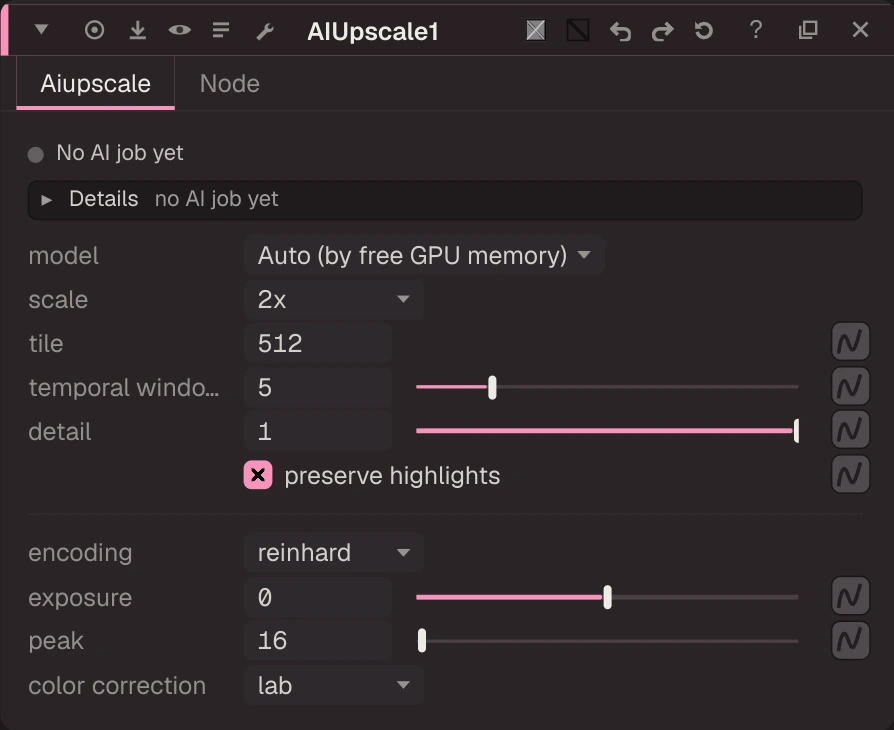Click the crossed-square mask icon

[x=535, y=30]
